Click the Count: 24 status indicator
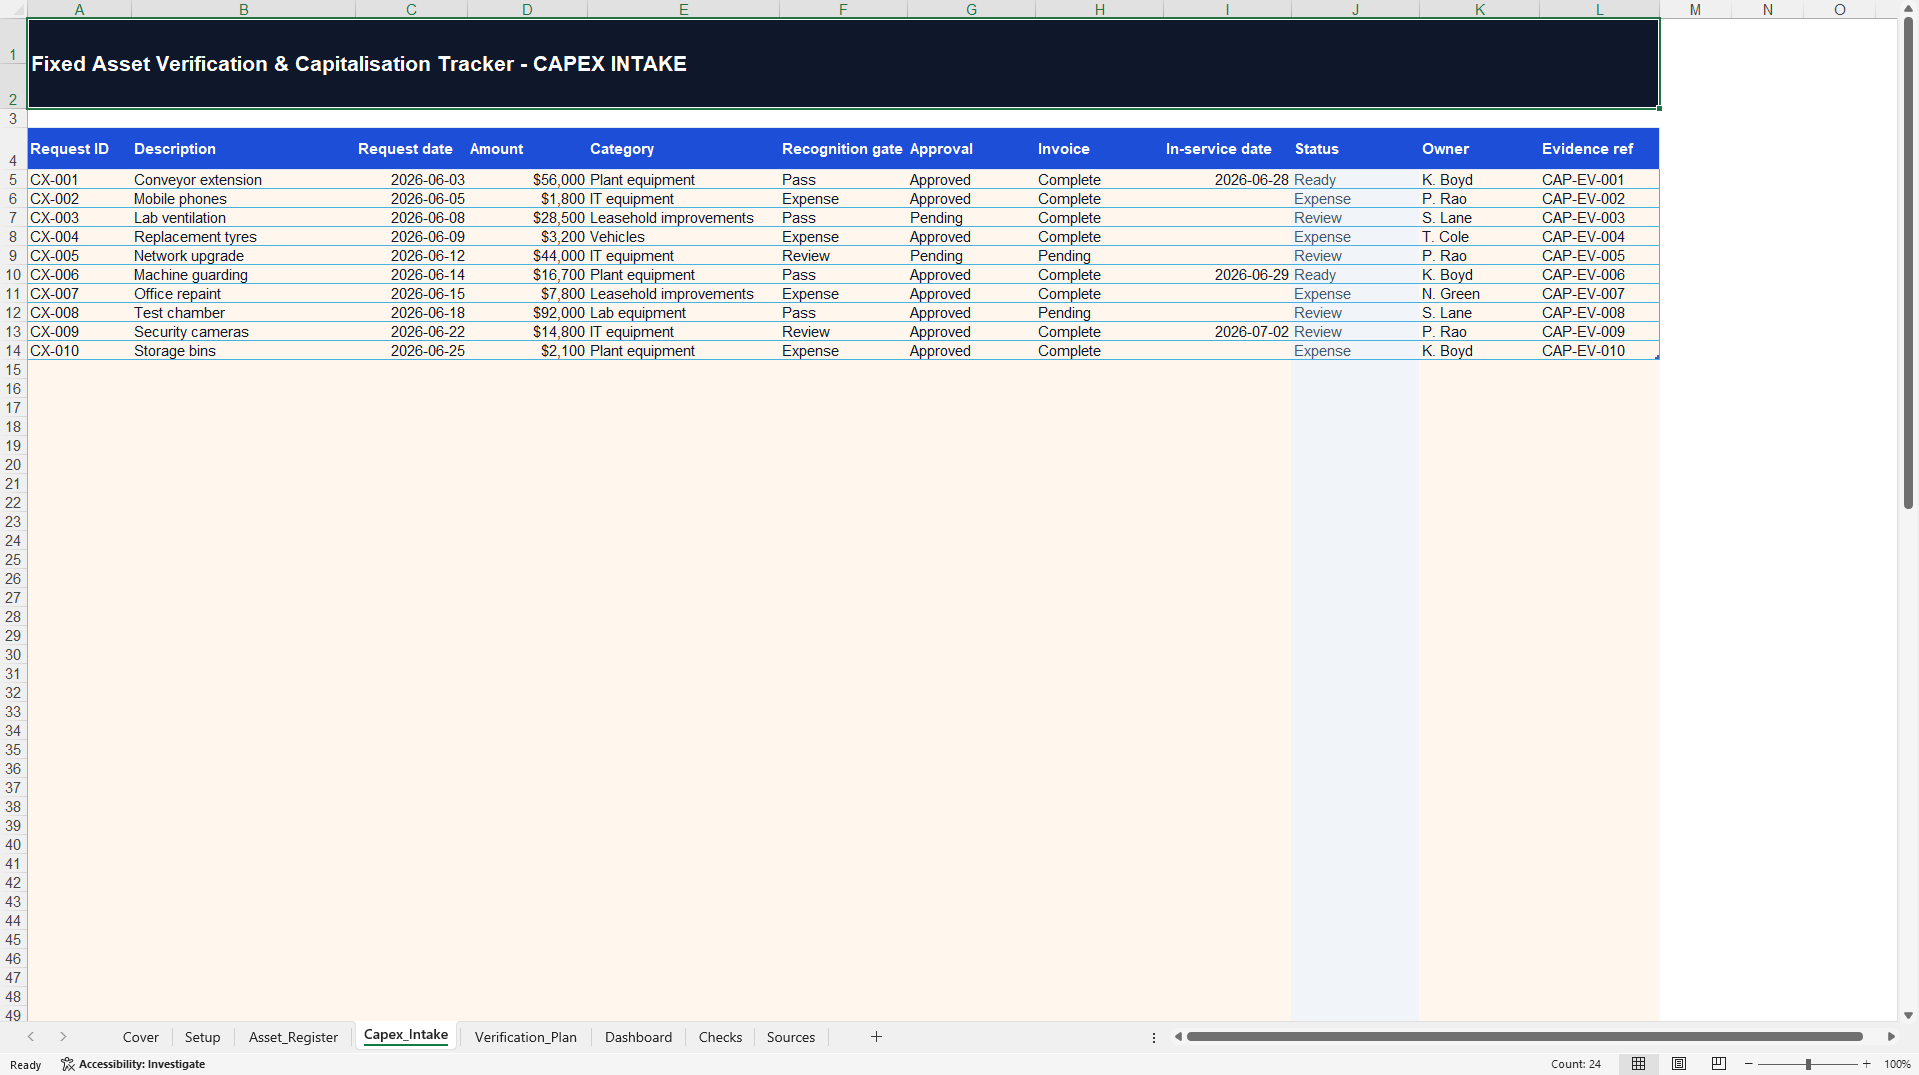Screen dimensions: 1919x1075 tap(1576, 1064)
